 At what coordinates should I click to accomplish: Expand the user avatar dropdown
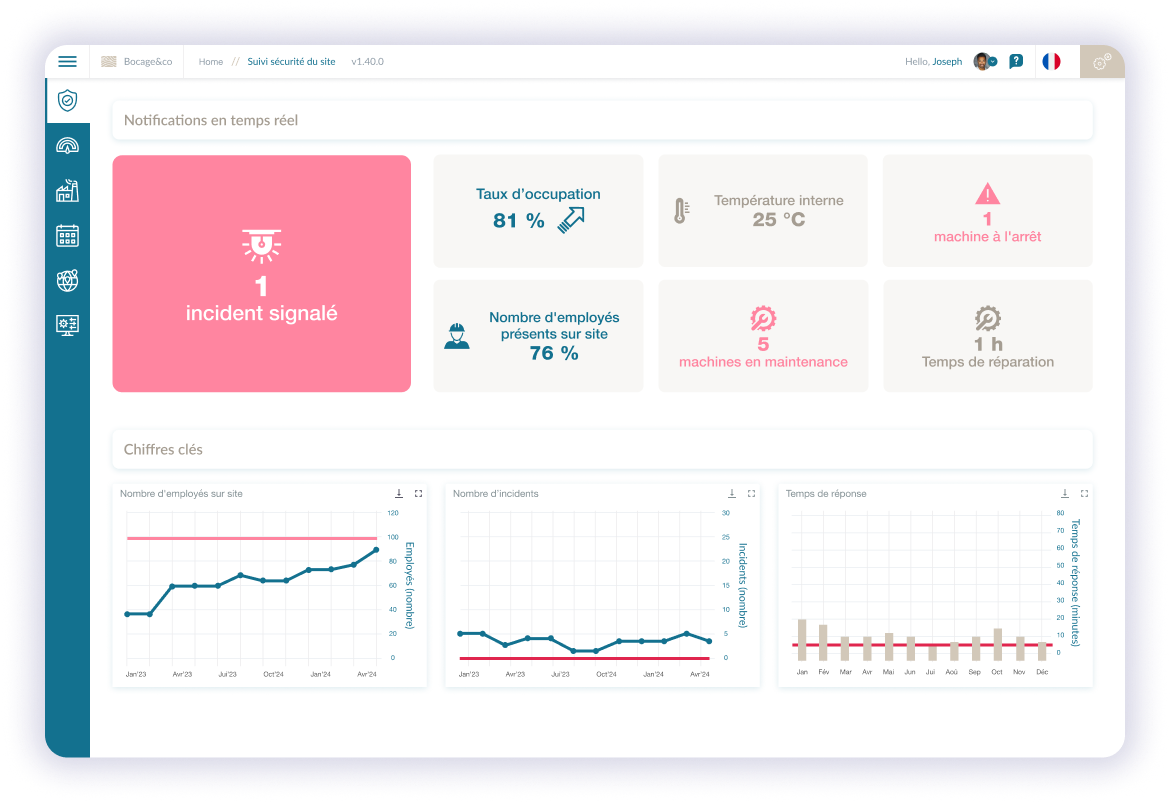[985, 62]
